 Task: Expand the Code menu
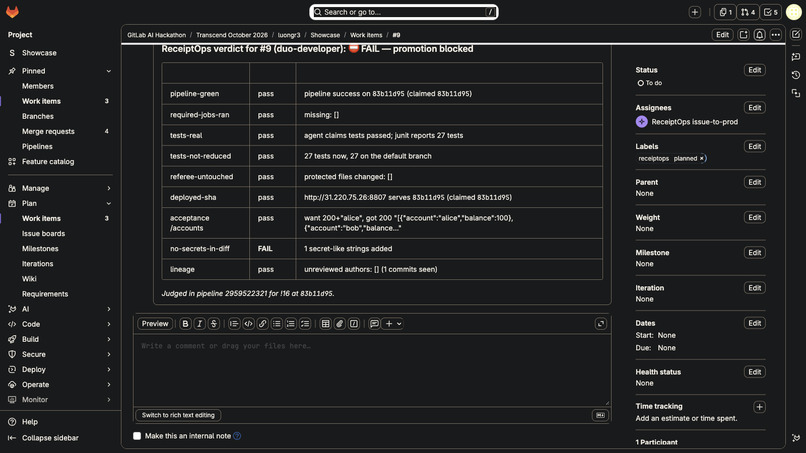[108, 324]
